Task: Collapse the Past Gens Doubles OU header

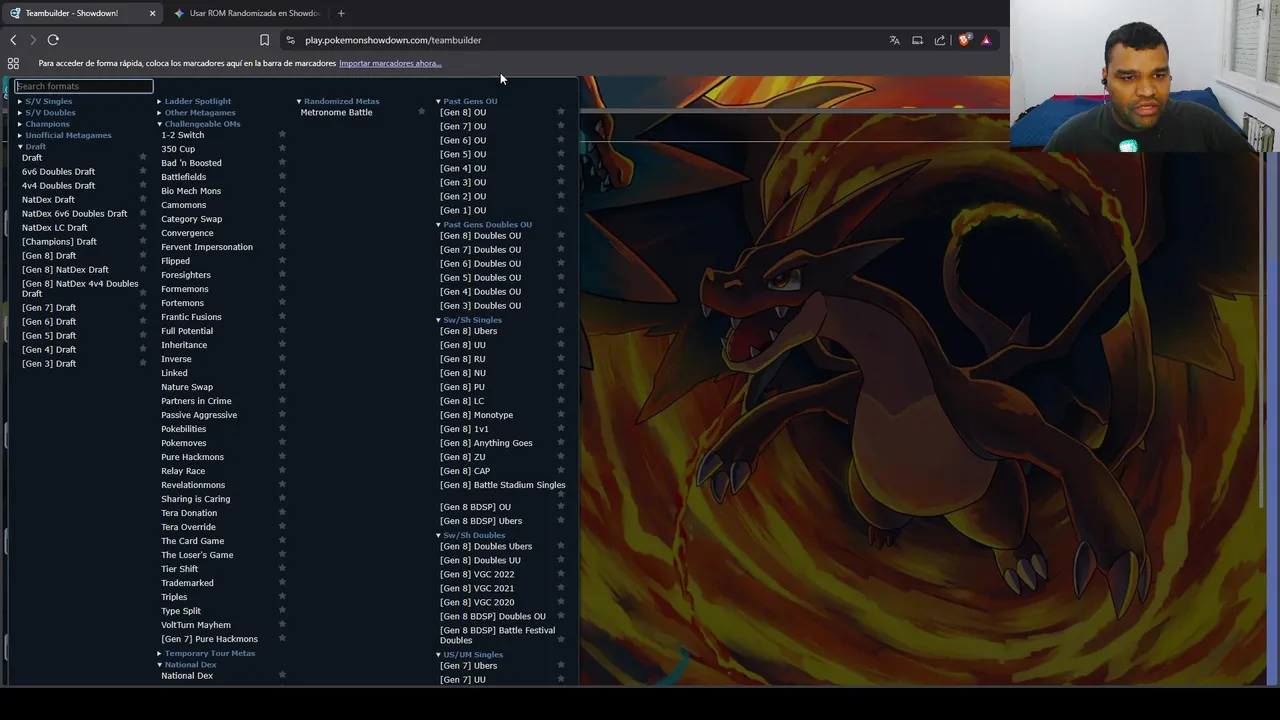Action: point(485,225)
